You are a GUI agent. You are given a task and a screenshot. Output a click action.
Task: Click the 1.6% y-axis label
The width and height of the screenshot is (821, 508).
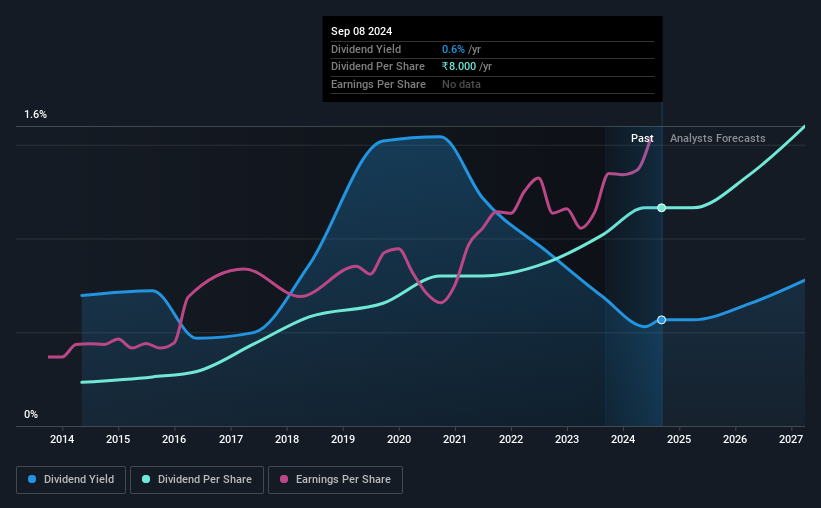[x=36, y=114]
